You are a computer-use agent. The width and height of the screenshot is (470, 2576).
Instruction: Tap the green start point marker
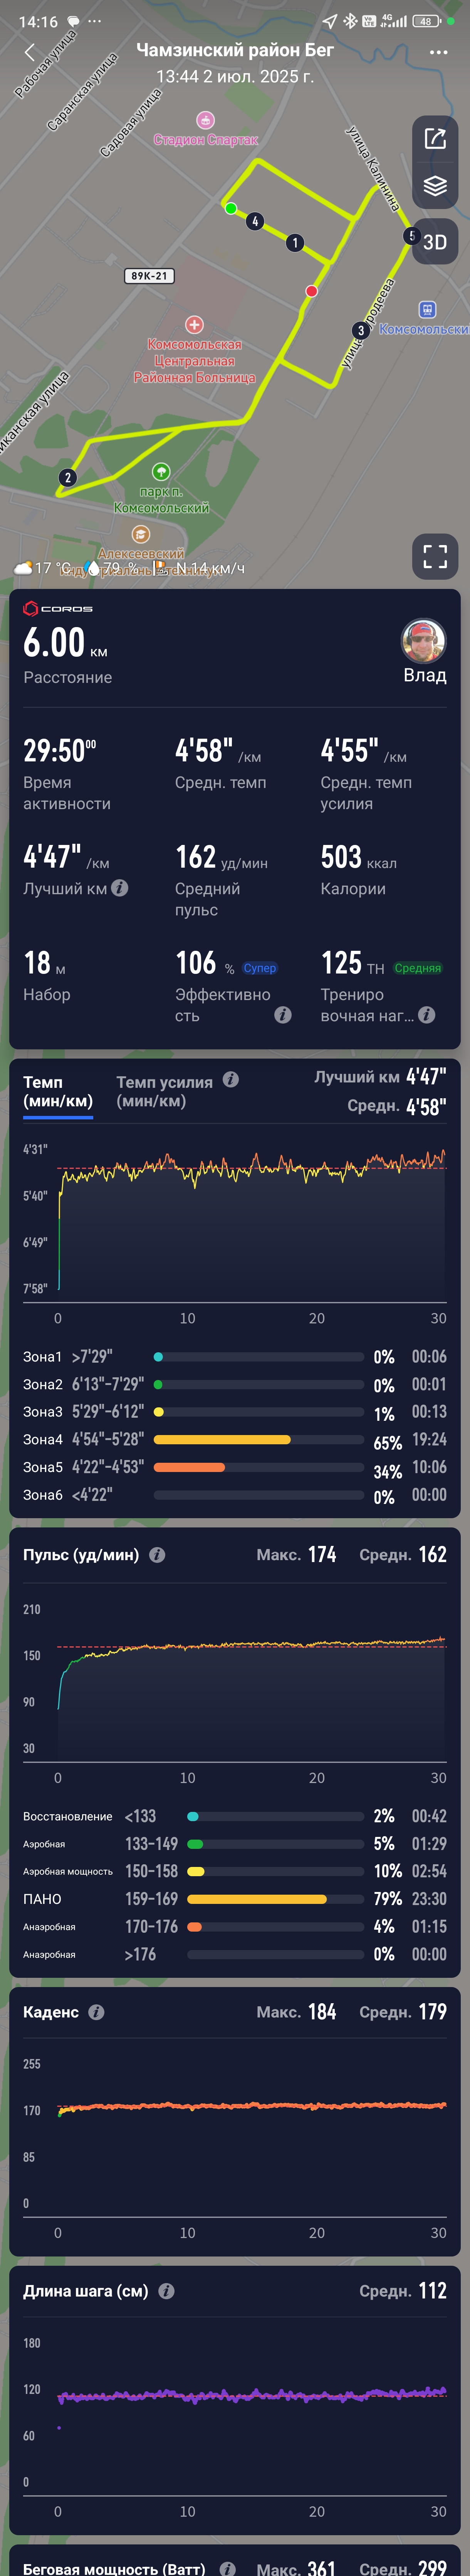(231, 208)
